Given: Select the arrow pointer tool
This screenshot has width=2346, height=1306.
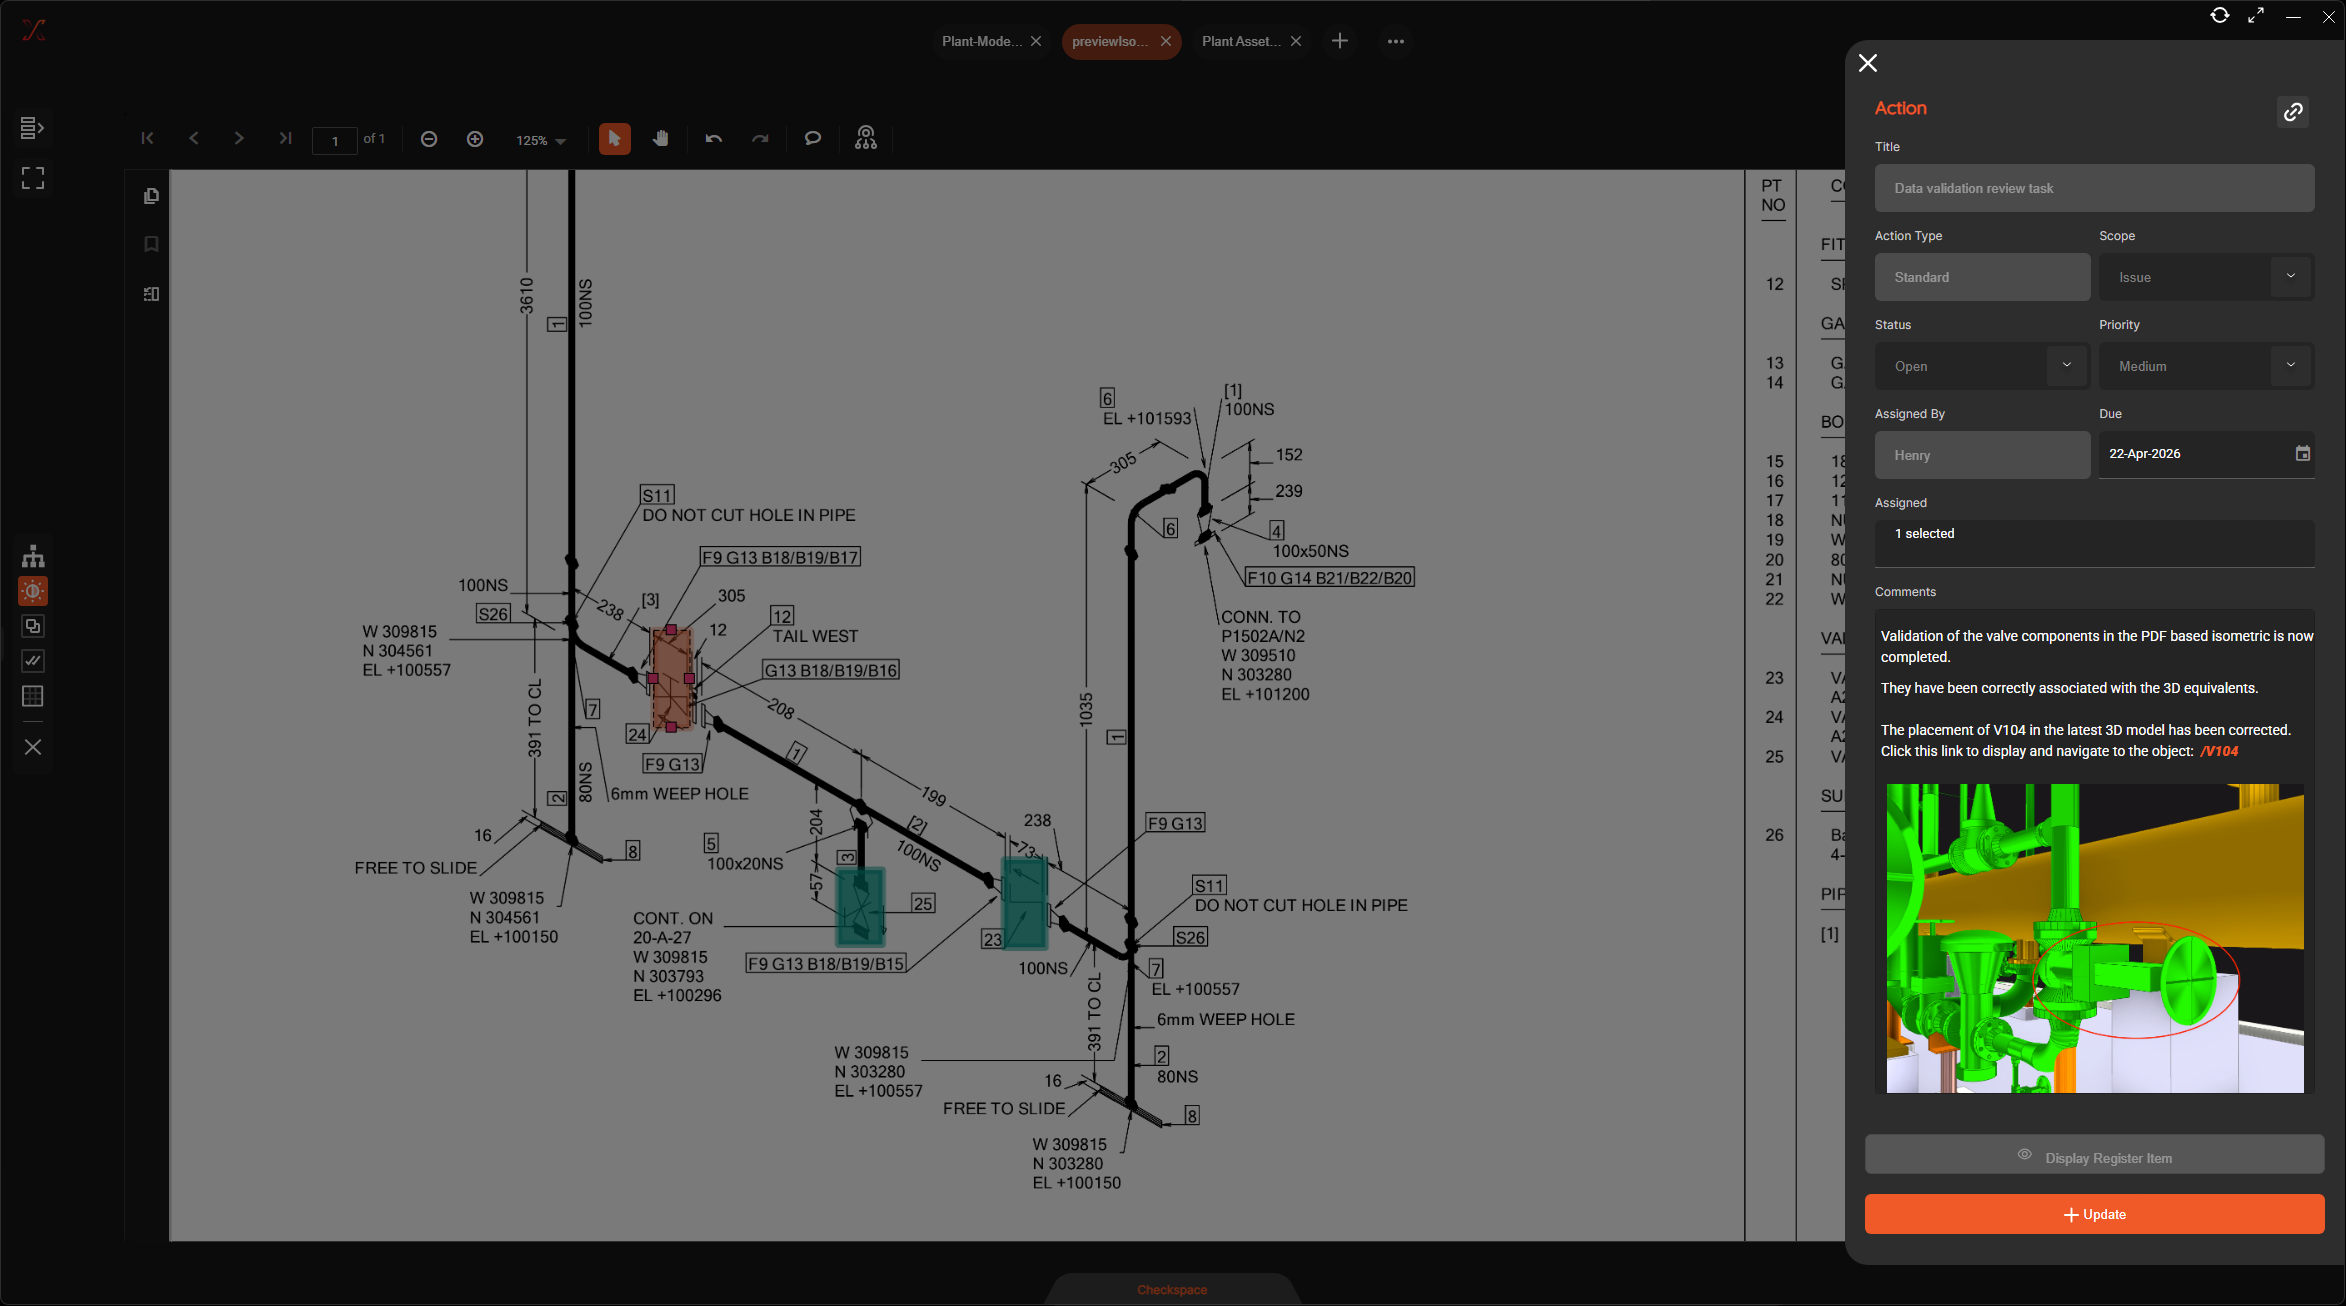Looking at the screenshot, I should [615, 139].
